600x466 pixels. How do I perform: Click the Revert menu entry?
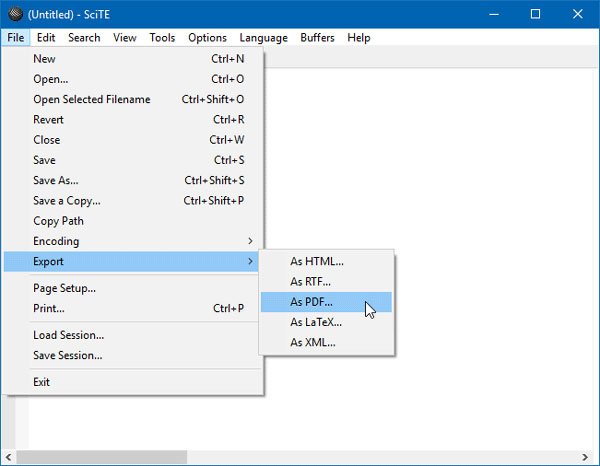point(132,120)
